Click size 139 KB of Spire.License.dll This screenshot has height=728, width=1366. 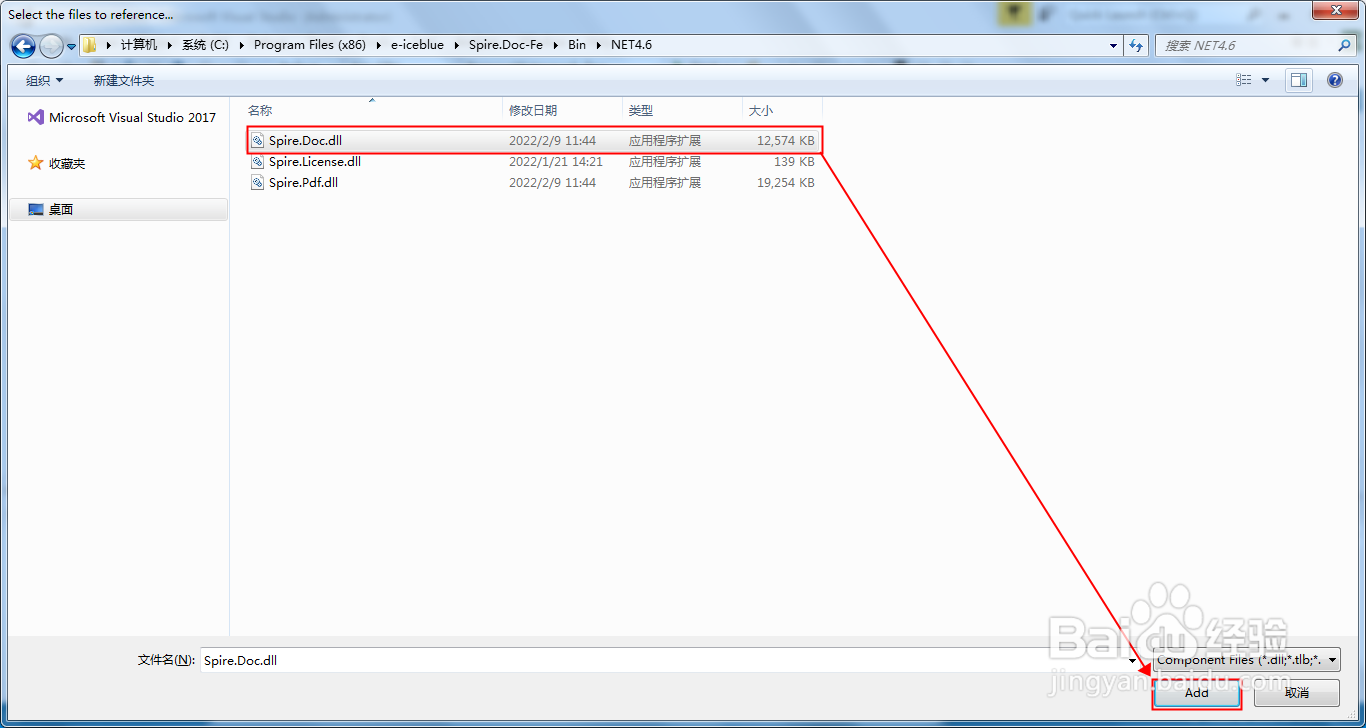pos(794,161)
